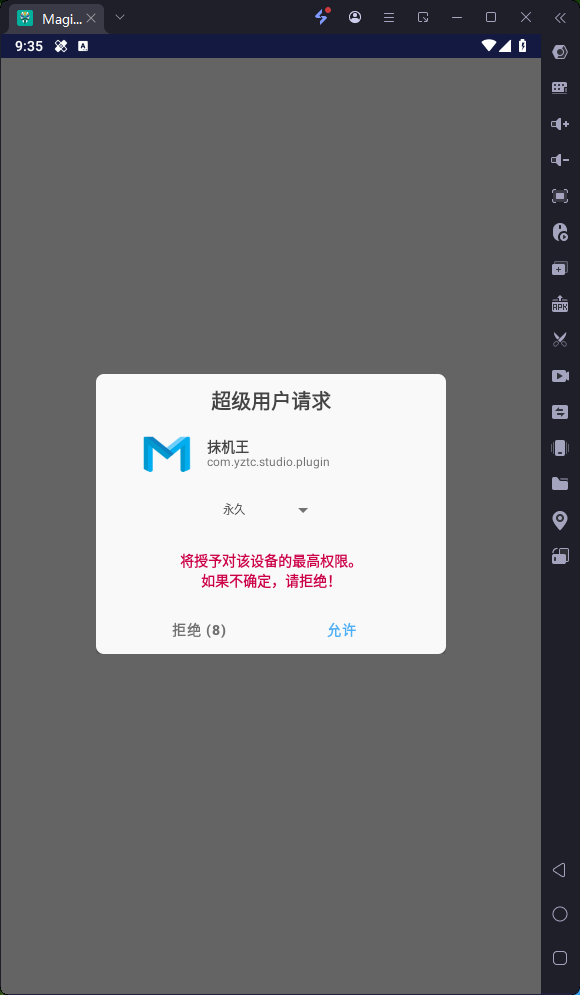The image size is (580, 995).
Task: Allow the superuser request with 允许
Action: [x=341, y=630]
